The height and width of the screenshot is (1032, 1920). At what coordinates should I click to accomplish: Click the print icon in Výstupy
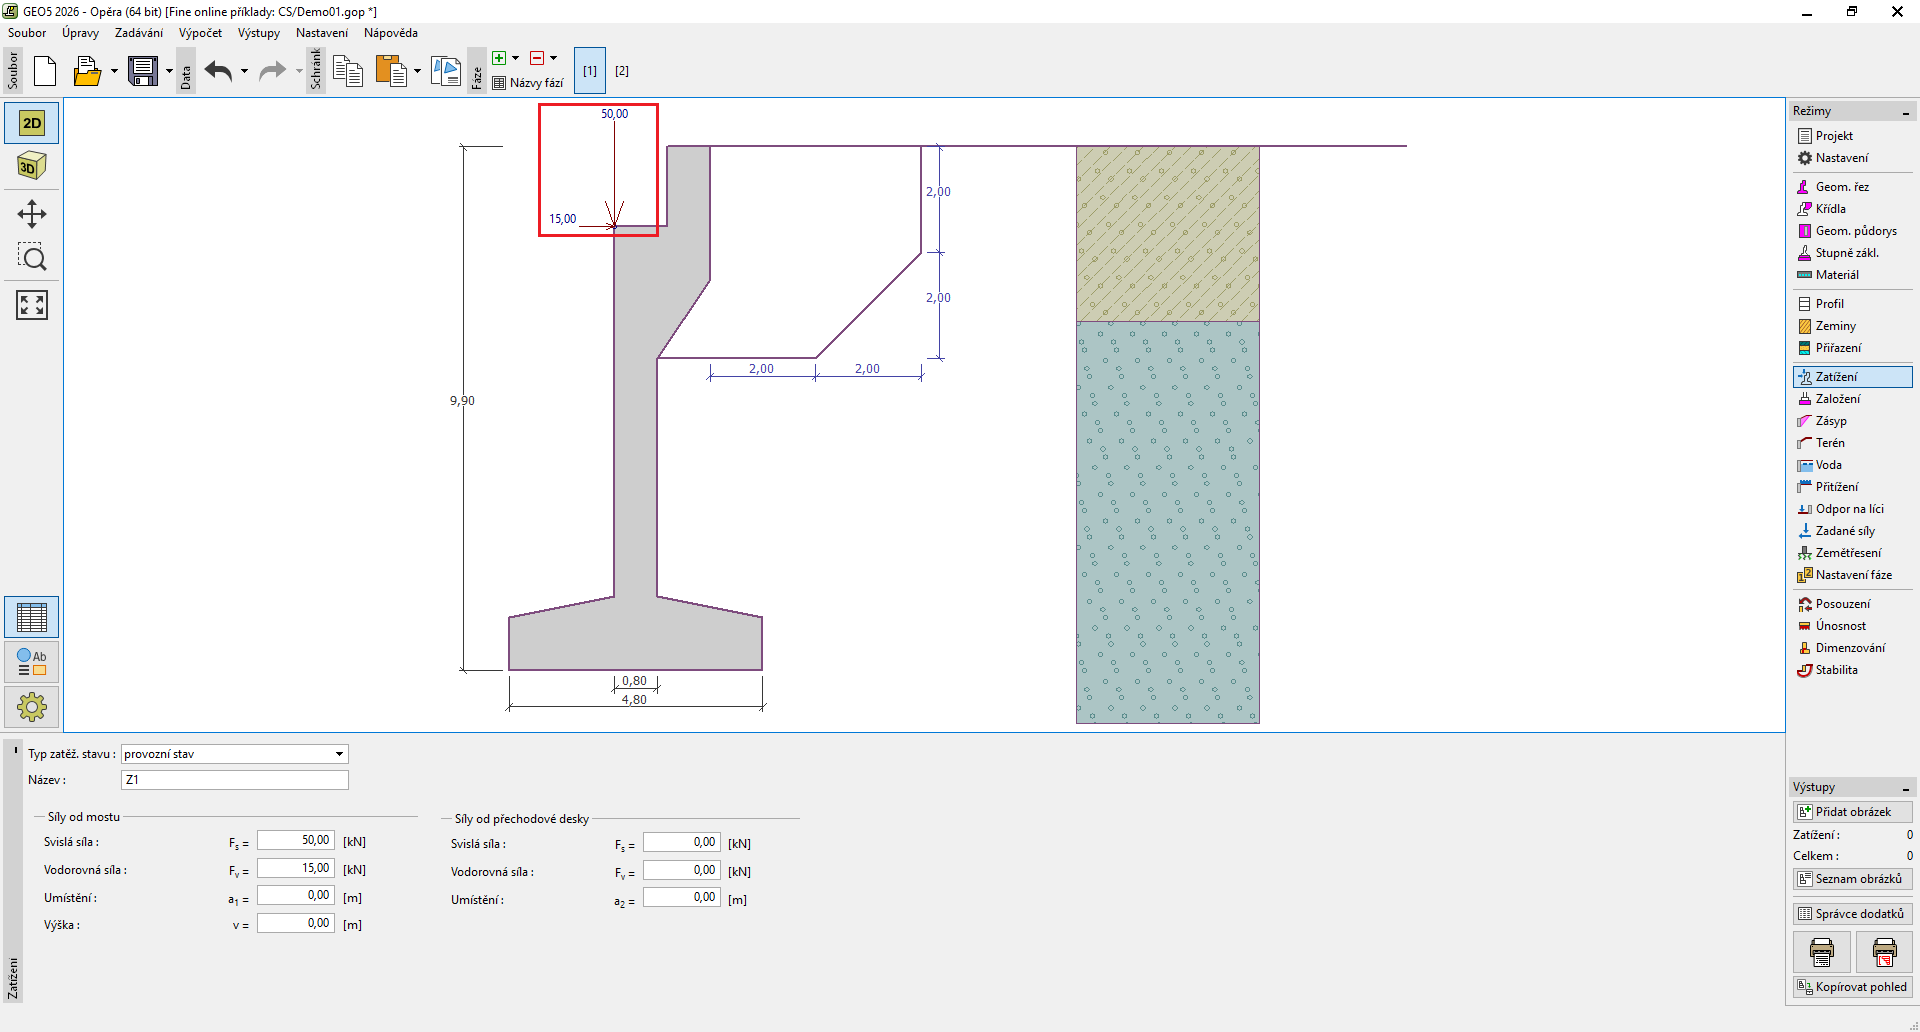[1821, 952]
